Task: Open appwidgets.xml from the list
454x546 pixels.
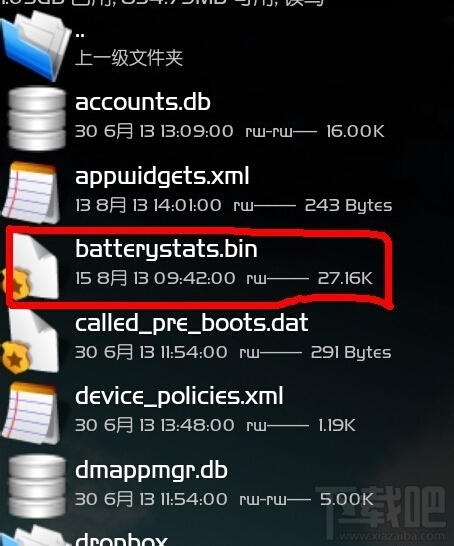Action: pos(162,177)
